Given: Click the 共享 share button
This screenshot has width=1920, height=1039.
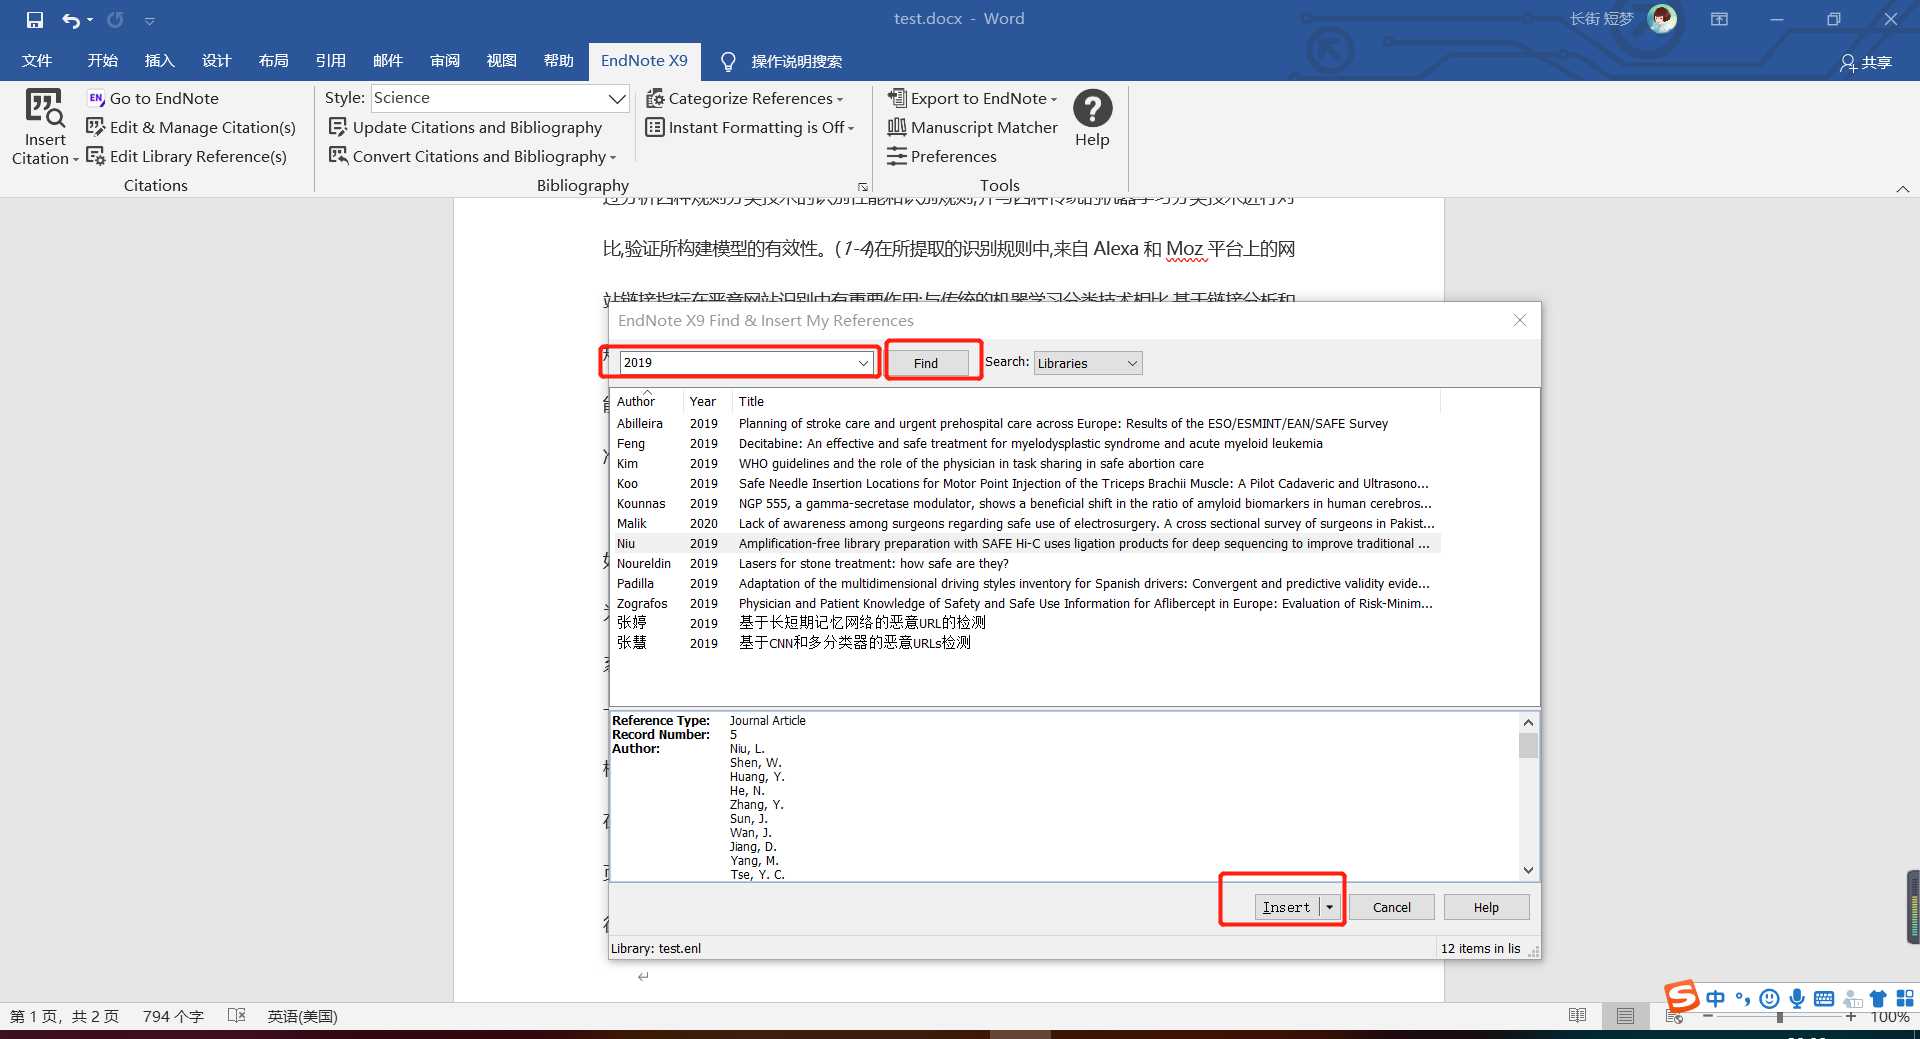Looking at the screenshot, I should point(1866,62).
